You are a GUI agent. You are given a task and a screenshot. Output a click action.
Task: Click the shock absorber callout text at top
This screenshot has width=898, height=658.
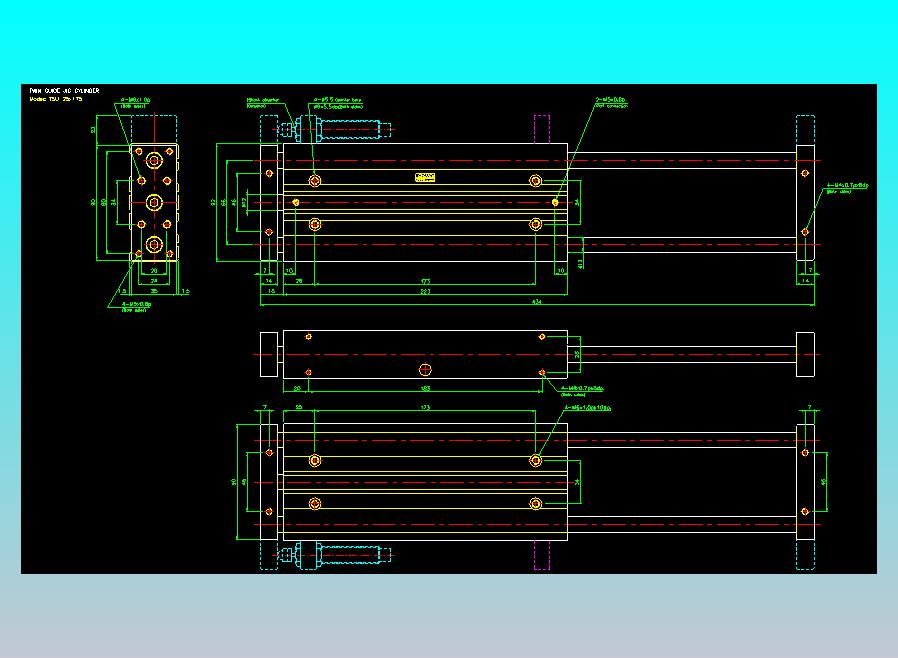pyautogui.click(x=262, y=103)
